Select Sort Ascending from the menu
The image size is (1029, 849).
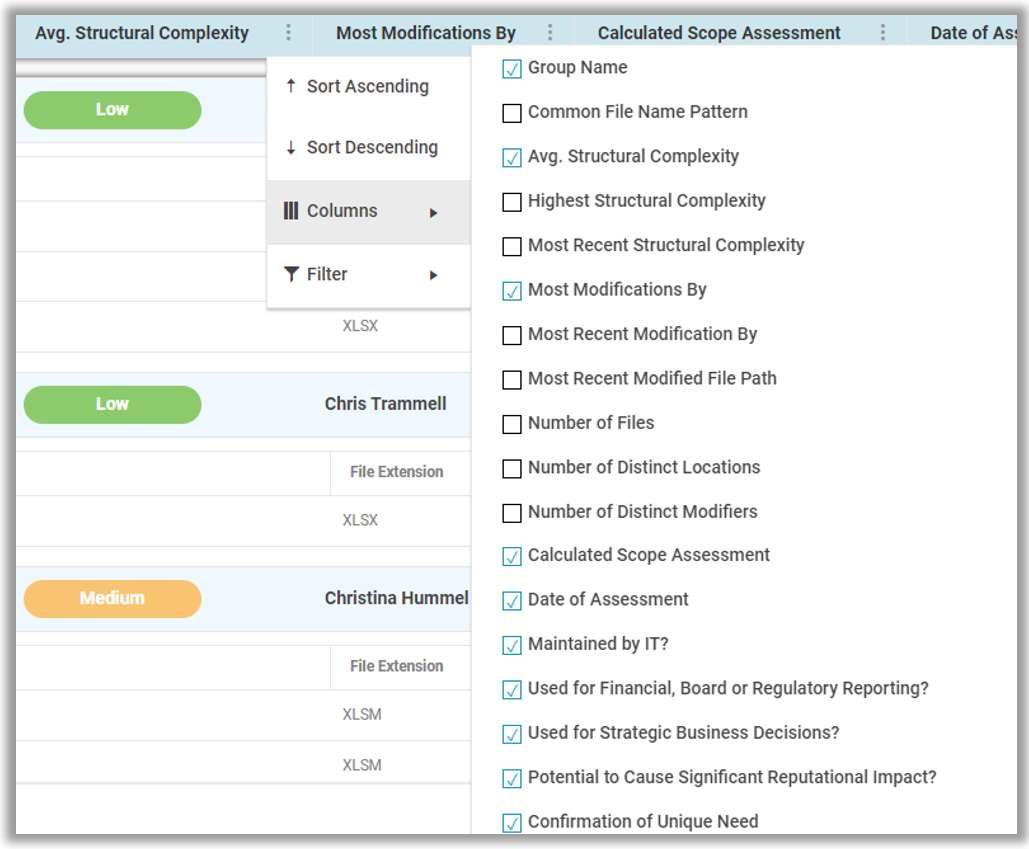click(368, 86)
